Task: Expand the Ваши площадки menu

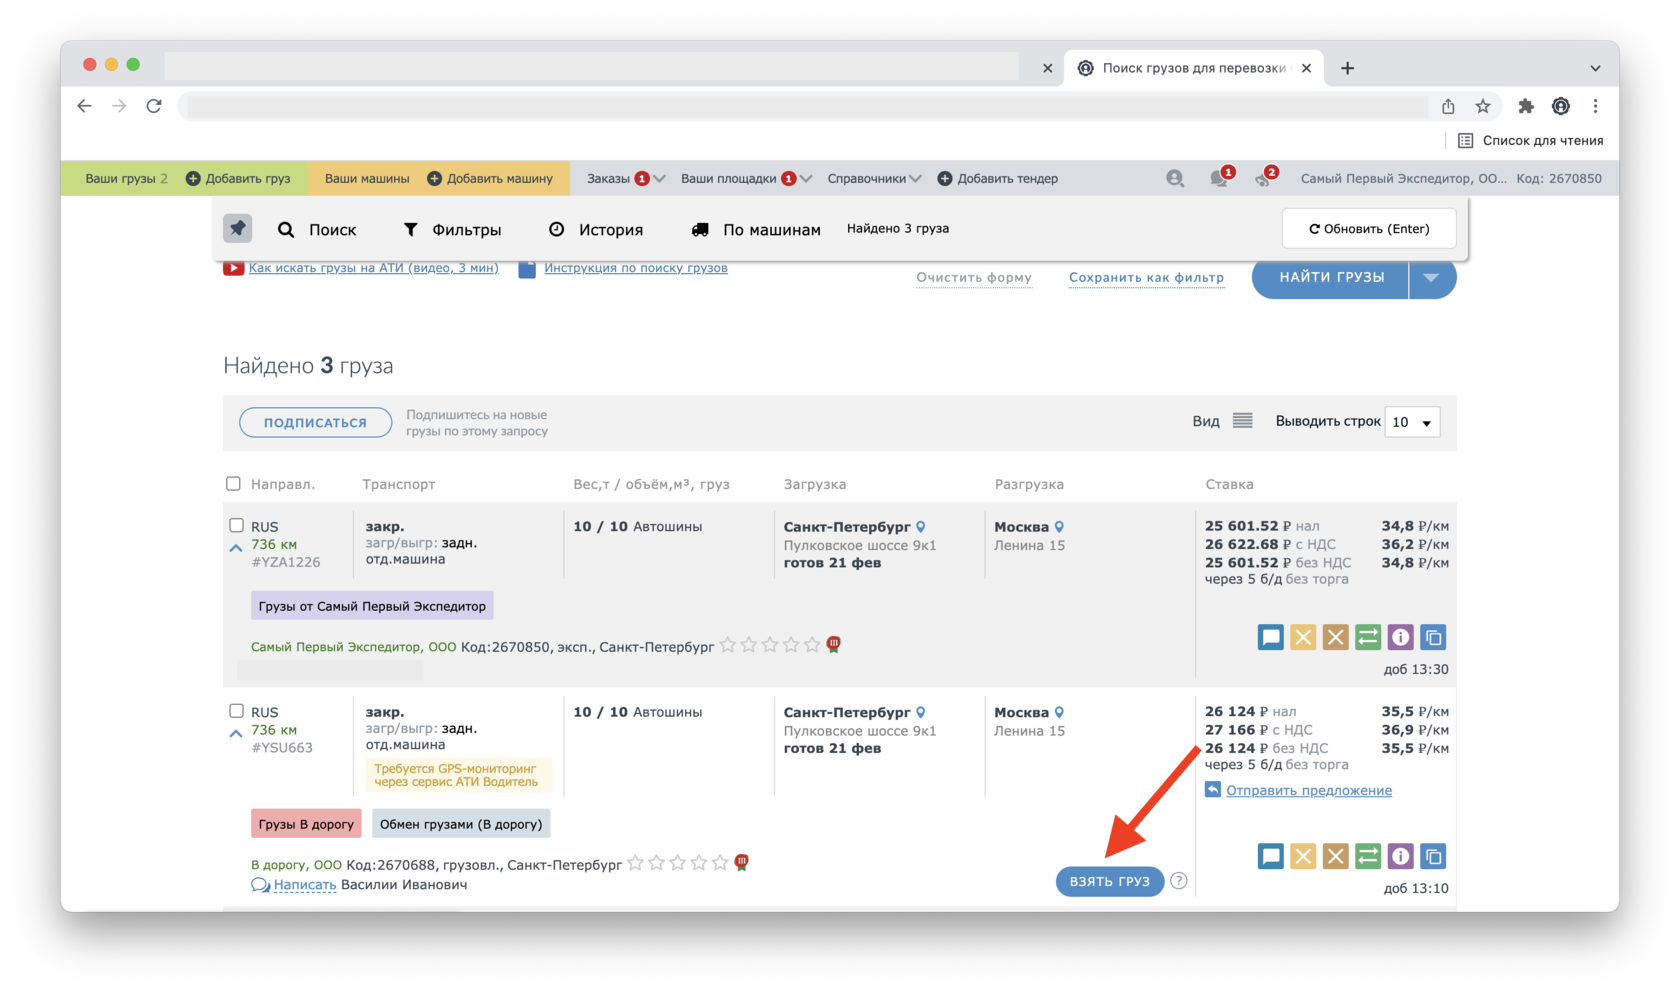Action: [746, 179]
